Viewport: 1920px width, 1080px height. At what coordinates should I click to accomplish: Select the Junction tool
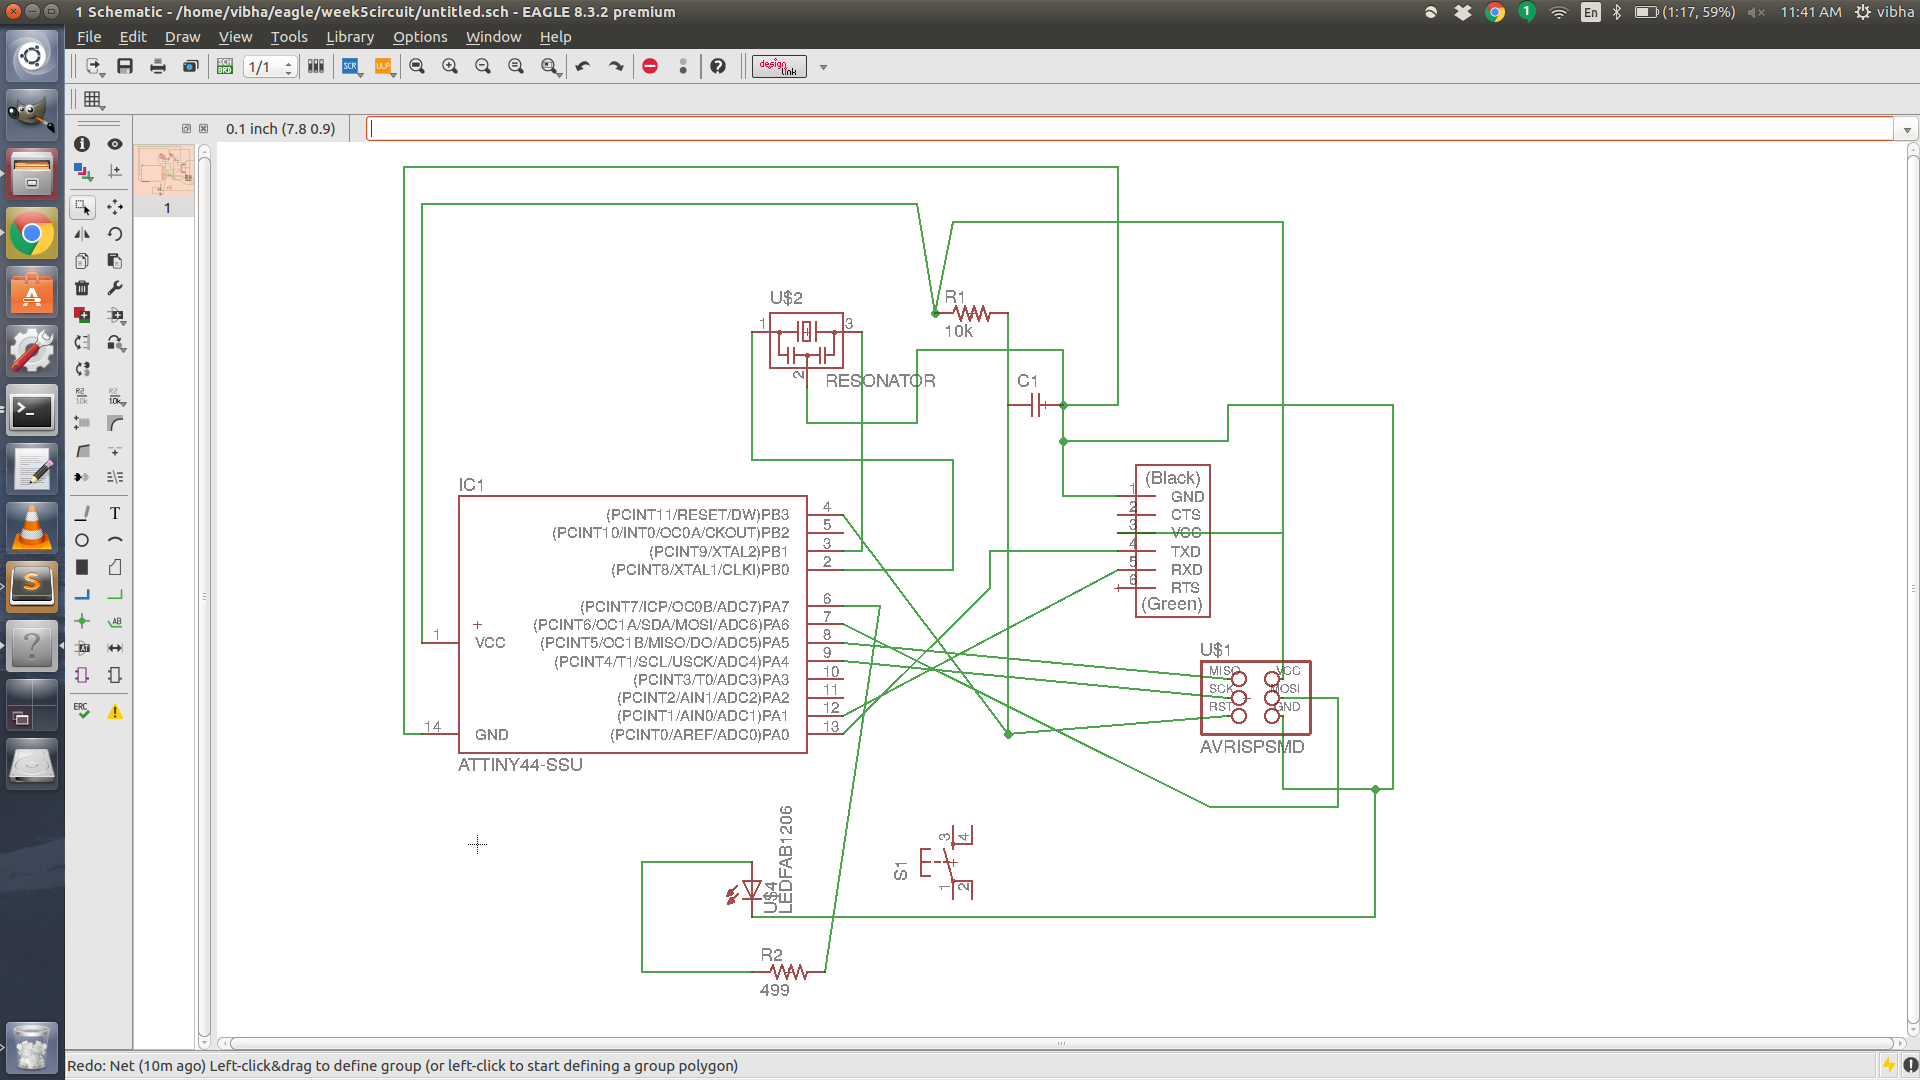[x=82, y=621]
